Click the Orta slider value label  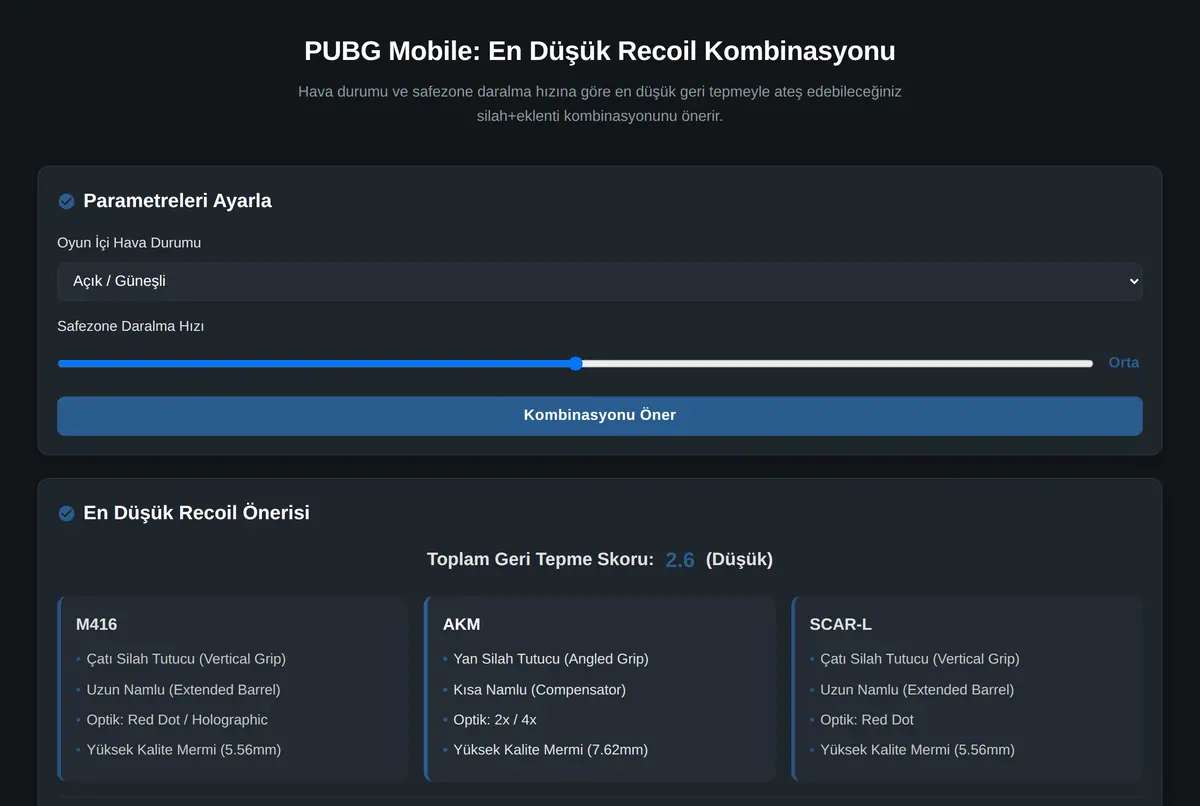pyautogui.click(x=1124, y=363)
